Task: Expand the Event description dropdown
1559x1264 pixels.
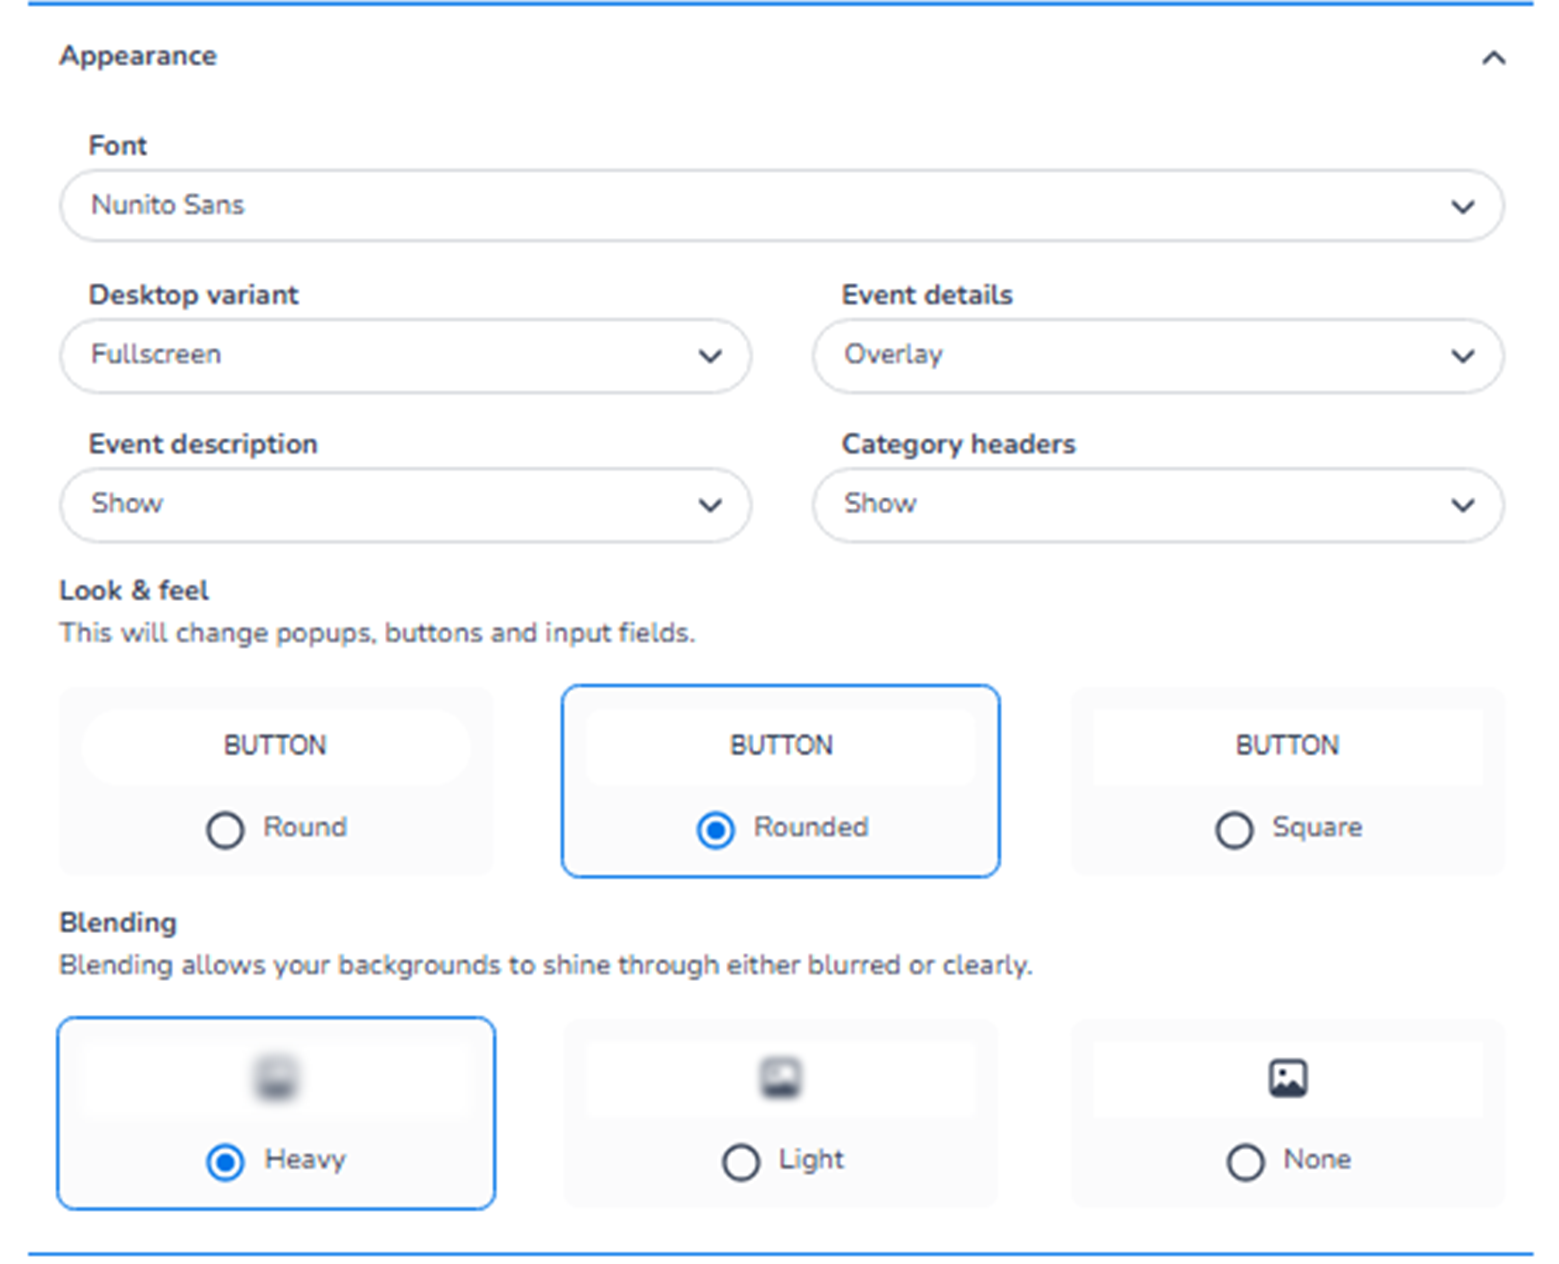Action: [405, 505]
